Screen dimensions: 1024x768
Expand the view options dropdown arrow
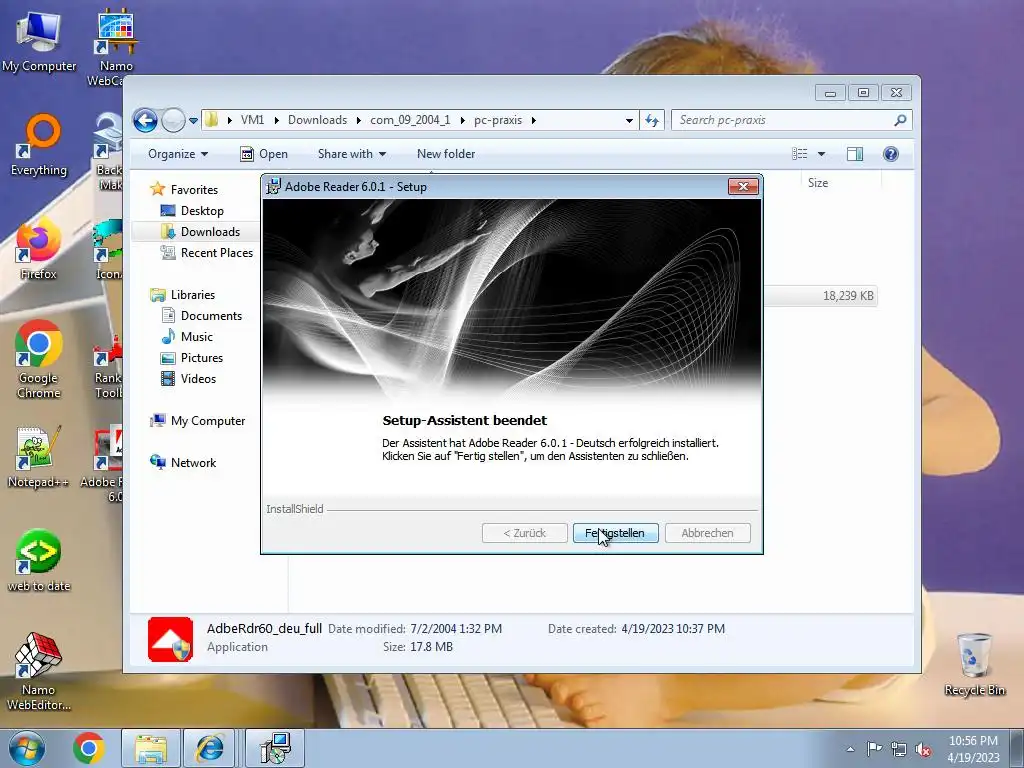click(x=822, y=154)
